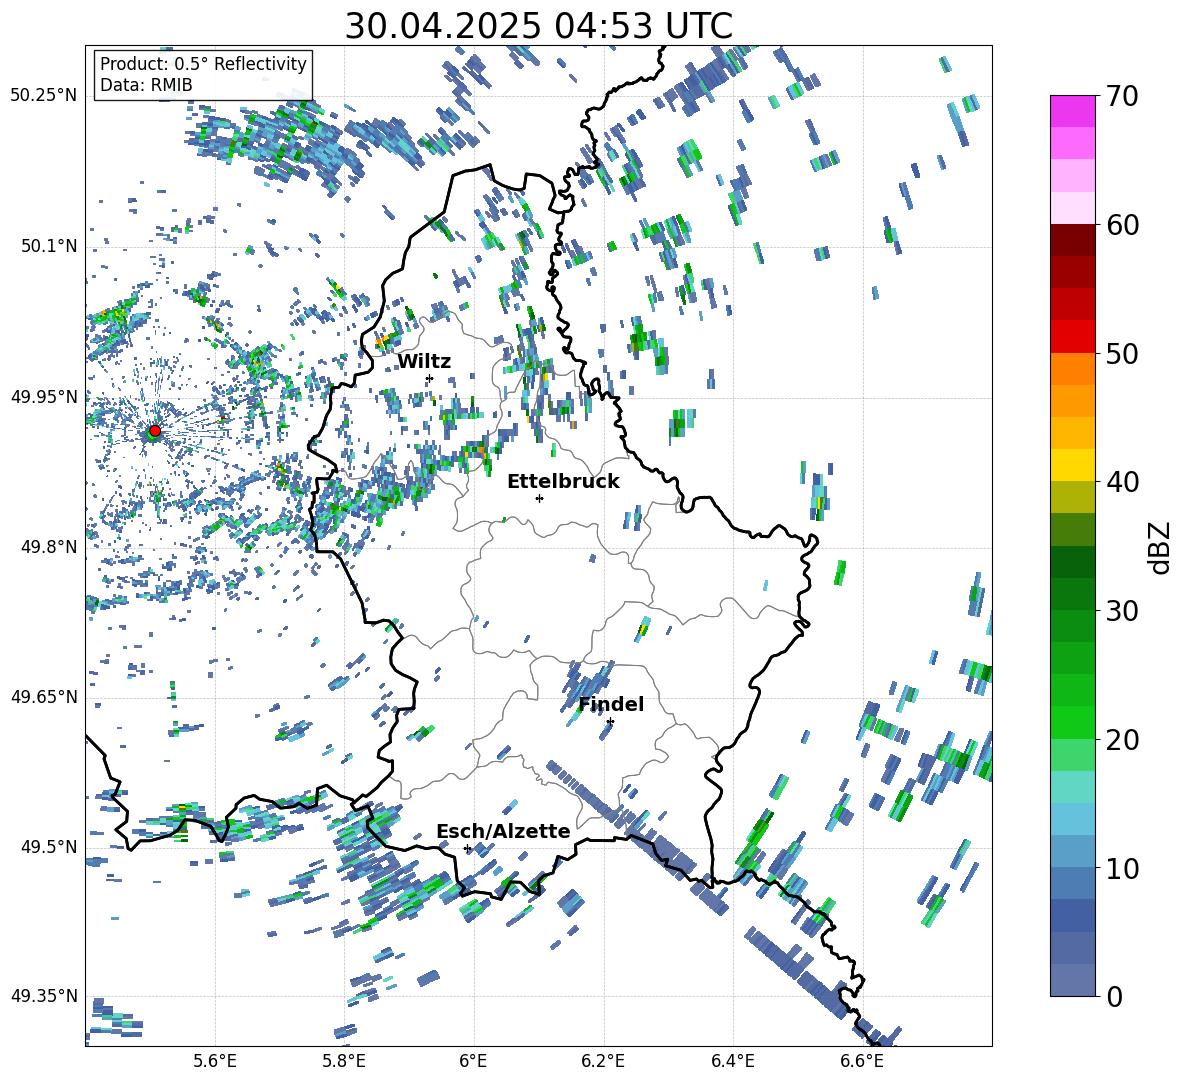The image size is (1184, 1081).
Task: Click the Esch/Alzette station cross marker
Action: [467, 848]
